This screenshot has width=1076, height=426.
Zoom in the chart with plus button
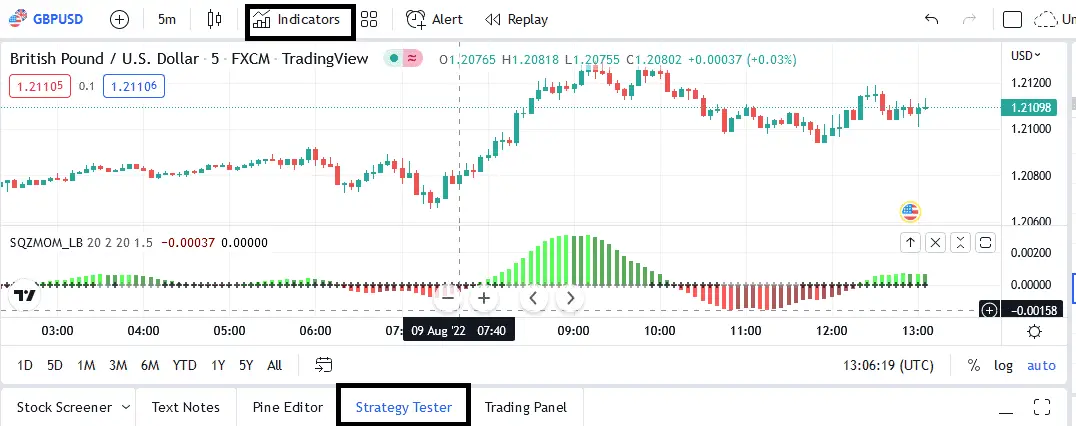pyautogui.click(x=484, y=298)
